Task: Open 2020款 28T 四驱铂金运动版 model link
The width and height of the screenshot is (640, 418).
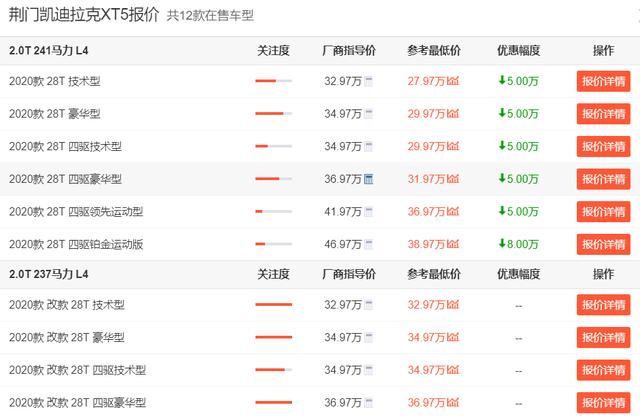Action: 76,245
